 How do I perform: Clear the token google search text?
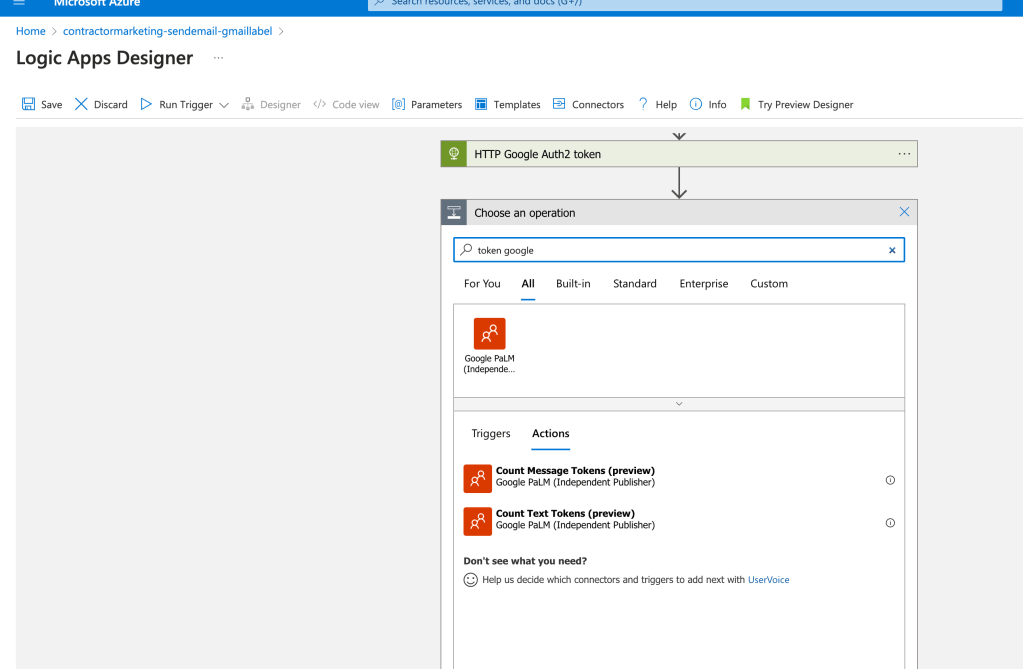[x=892, y=251]
